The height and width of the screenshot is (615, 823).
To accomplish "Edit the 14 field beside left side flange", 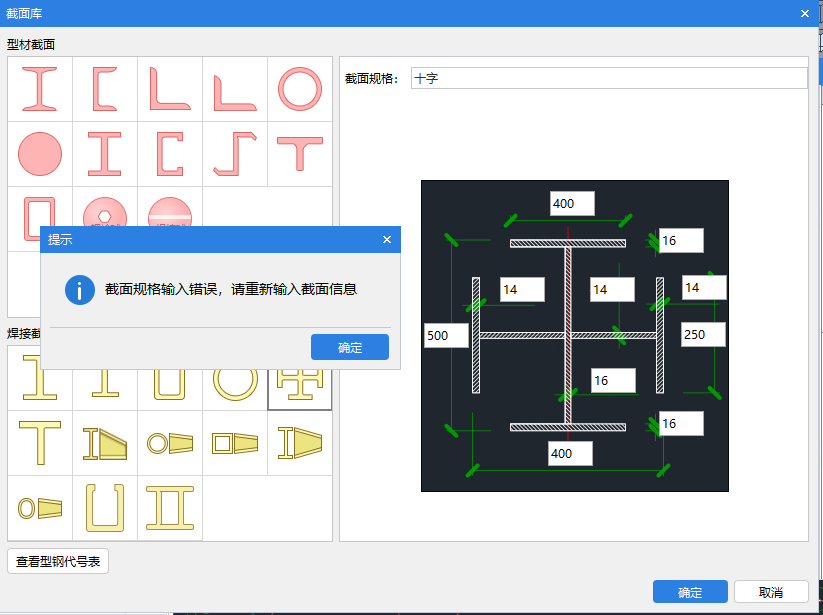I will click(x=522, y=290).
